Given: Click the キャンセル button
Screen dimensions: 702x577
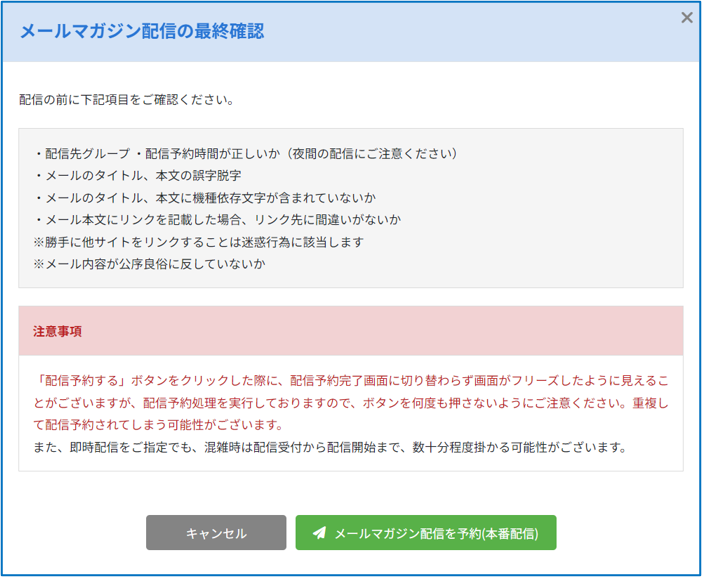Looking at the screenshot, I should click(x=216, y=532).
